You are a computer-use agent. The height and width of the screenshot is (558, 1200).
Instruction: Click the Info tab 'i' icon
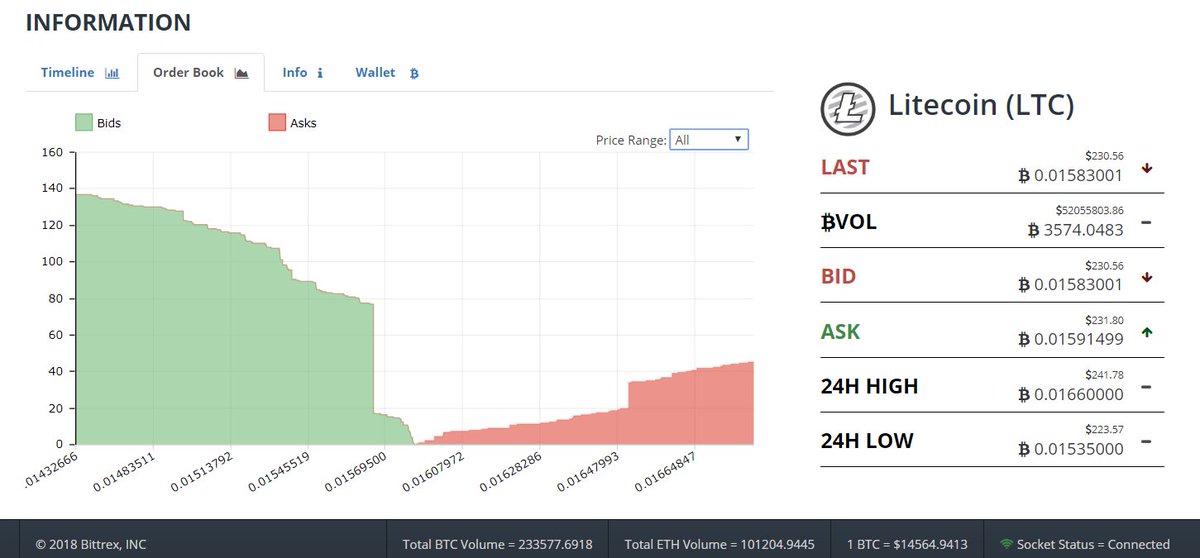point(320,73)
